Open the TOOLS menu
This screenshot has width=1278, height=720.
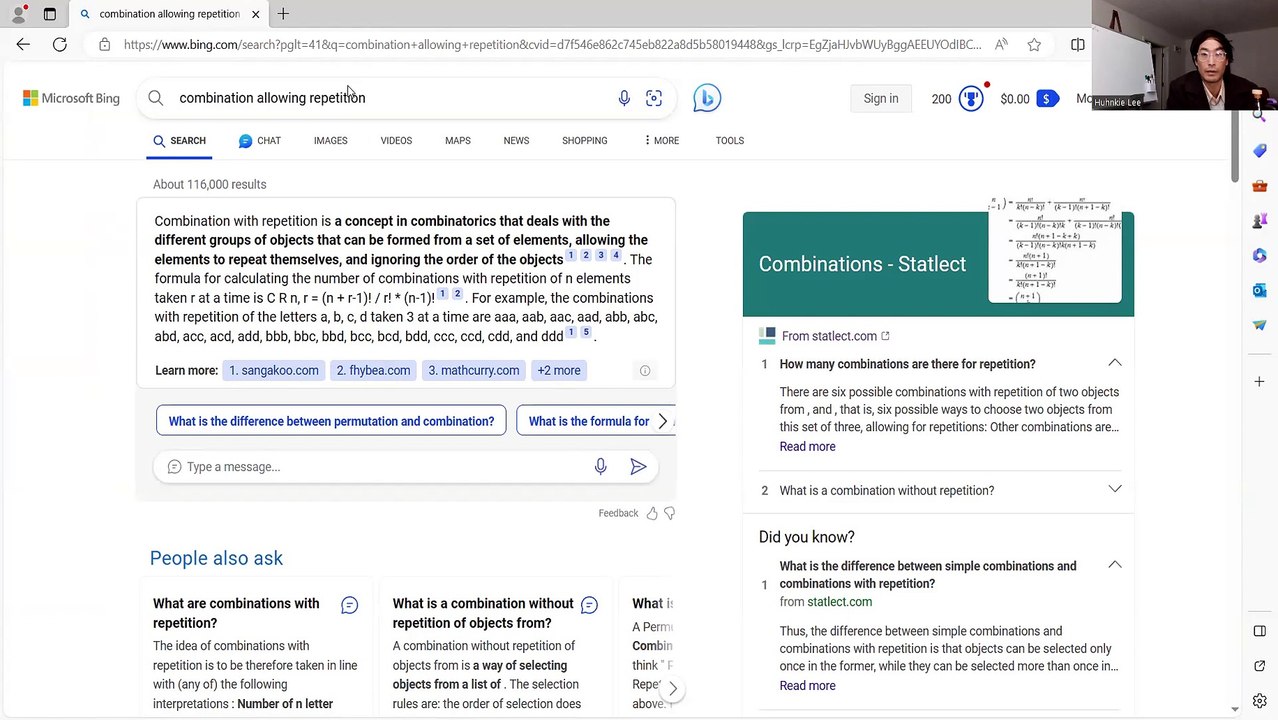730,141
